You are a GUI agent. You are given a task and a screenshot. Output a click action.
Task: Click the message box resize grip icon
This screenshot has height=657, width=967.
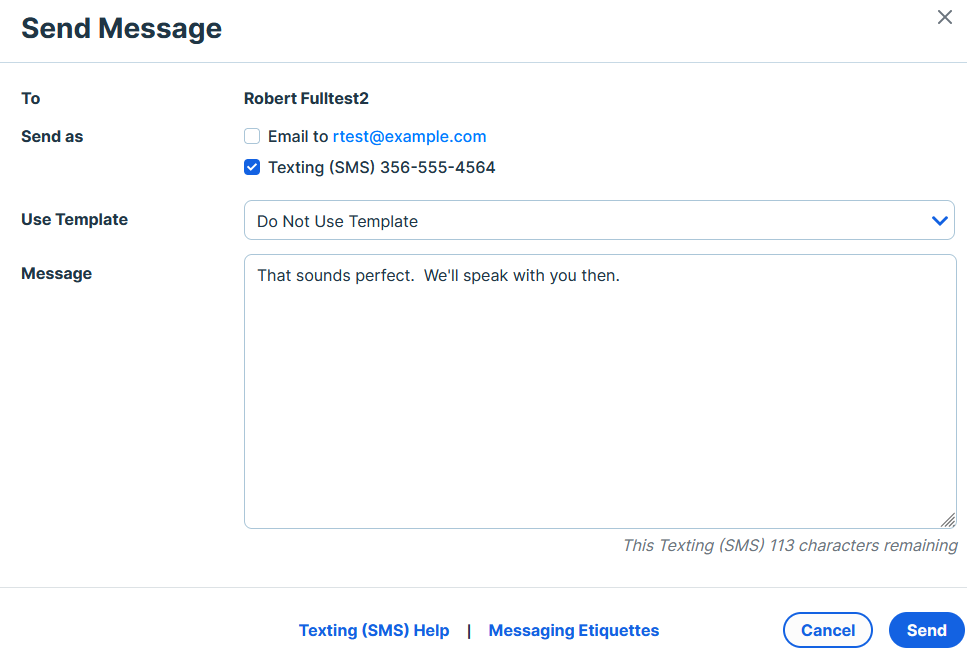[x=948, y=520]
